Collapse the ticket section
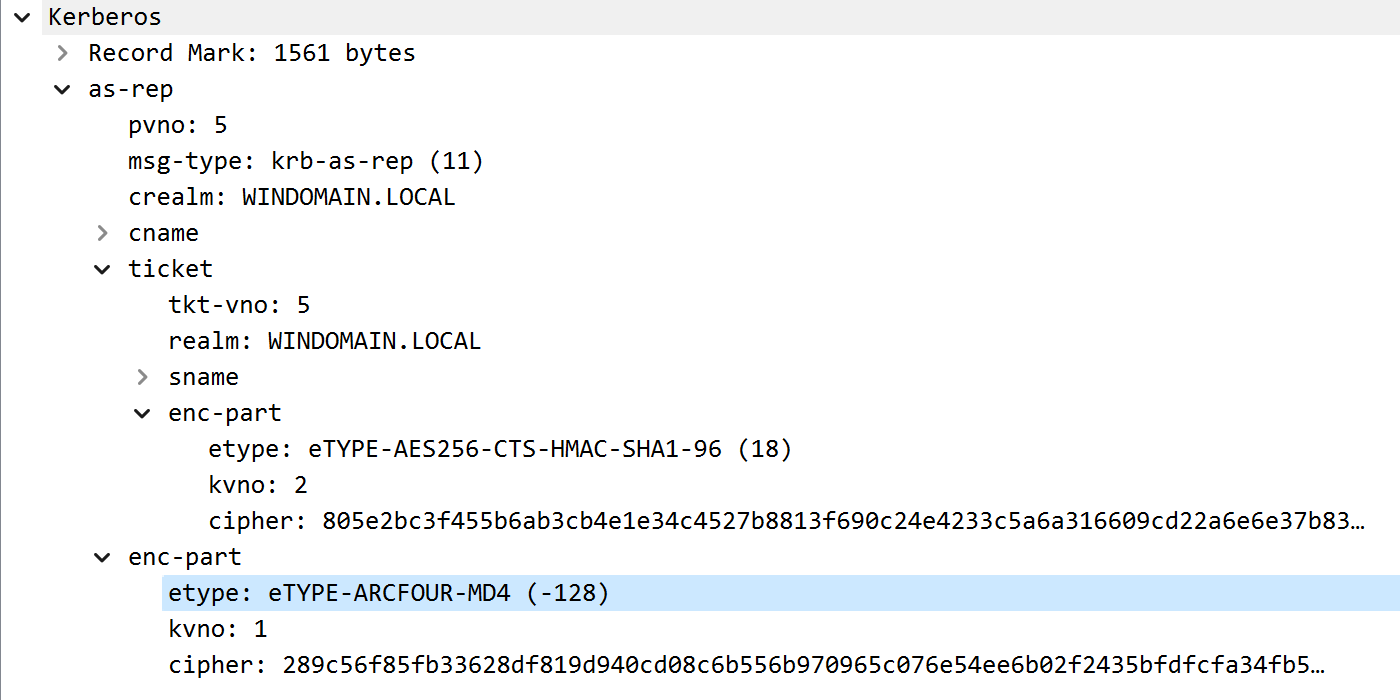 102,269
